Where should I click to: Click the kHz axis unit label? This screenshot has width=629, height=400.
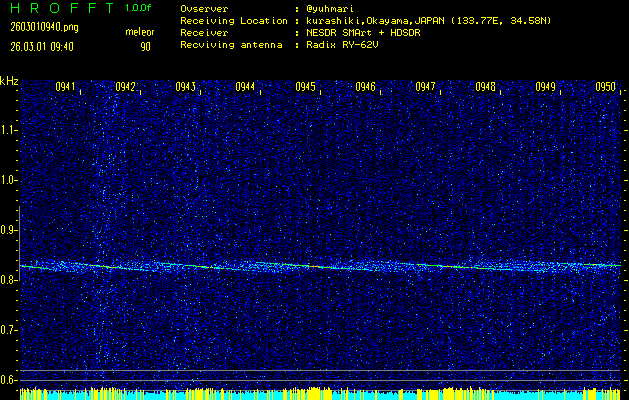point(9,81)
